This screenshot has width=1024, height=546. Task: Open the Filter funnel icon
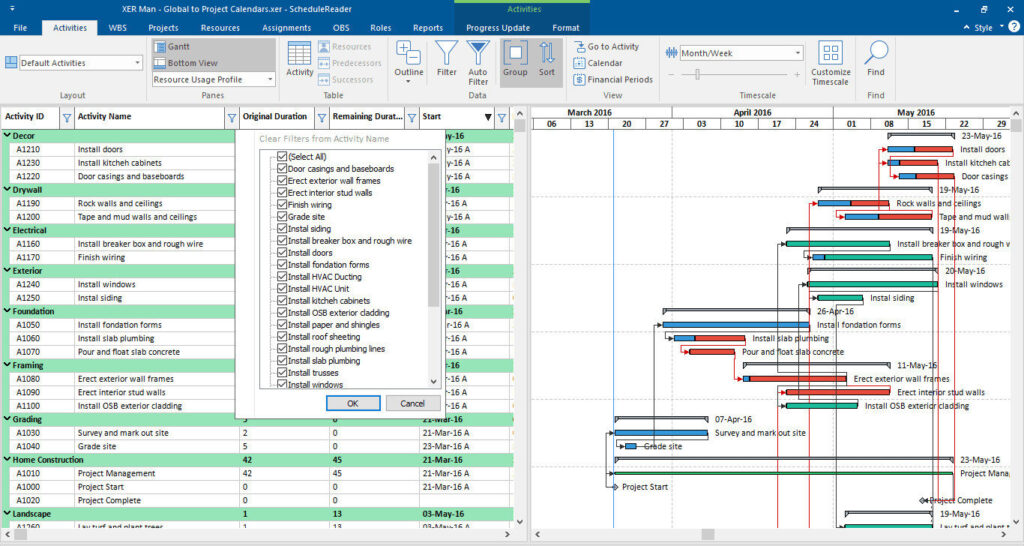[x=447, y=52]
